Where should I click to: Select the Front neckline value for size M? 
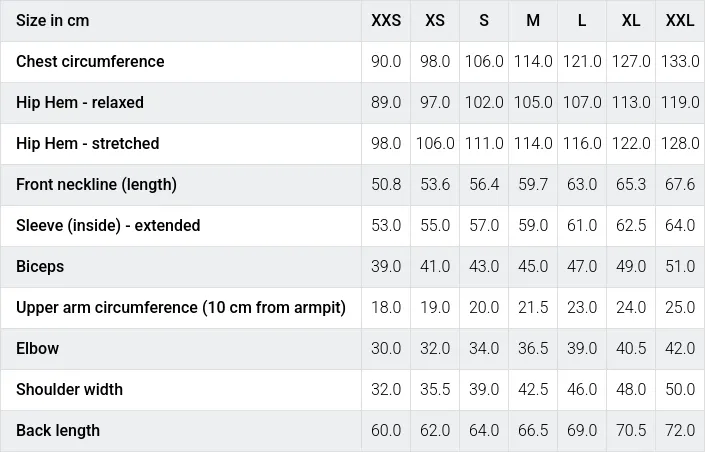[x=533, y=184]
